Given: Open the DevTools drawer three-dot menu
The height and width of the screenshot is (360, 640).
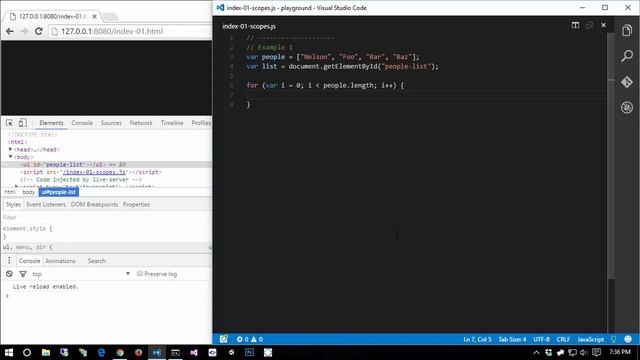Looking at the screenshot, I should click(x=9, y=260).
